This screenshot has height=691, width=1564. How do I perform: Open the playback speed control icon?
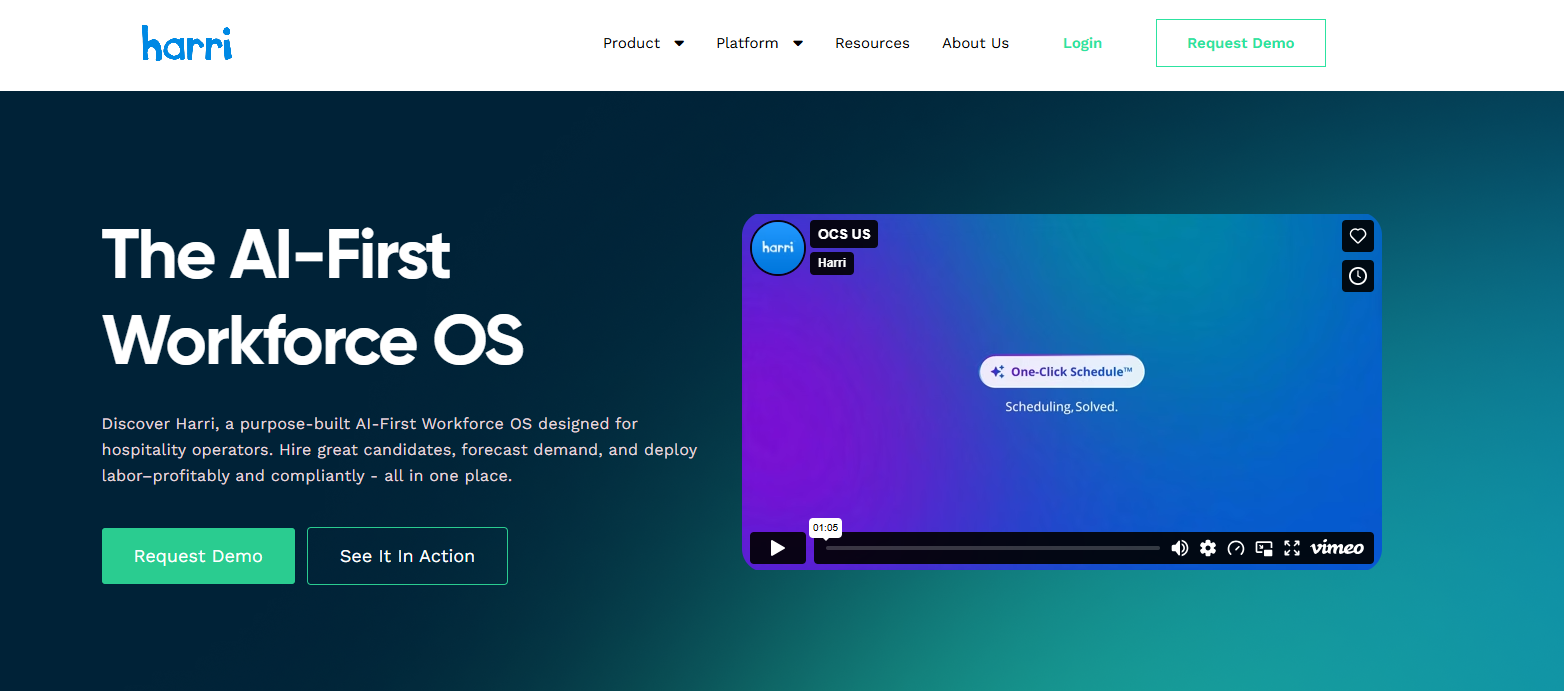[1236, 548]
